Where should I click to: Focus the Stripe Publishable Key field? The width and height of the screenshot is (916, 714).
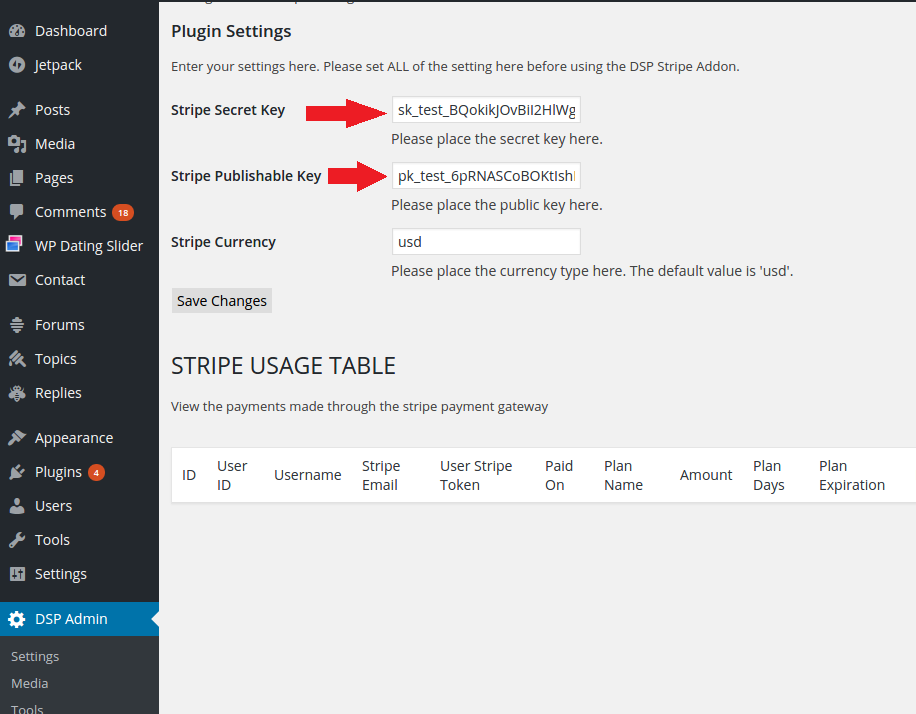pyautogui.click(x=486, y=176)
